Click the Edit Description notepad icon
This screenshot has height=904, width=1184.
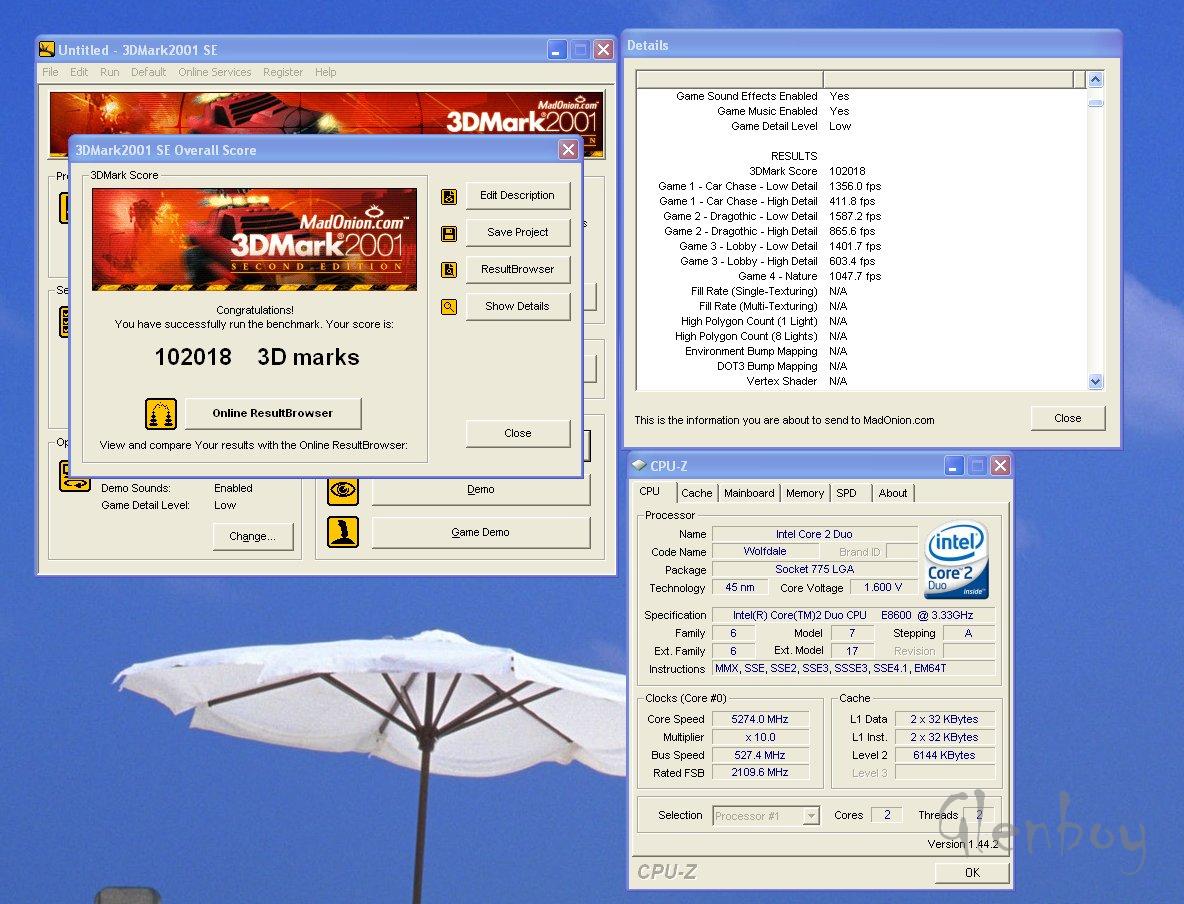pyautogui.click(x=449, y=196)
